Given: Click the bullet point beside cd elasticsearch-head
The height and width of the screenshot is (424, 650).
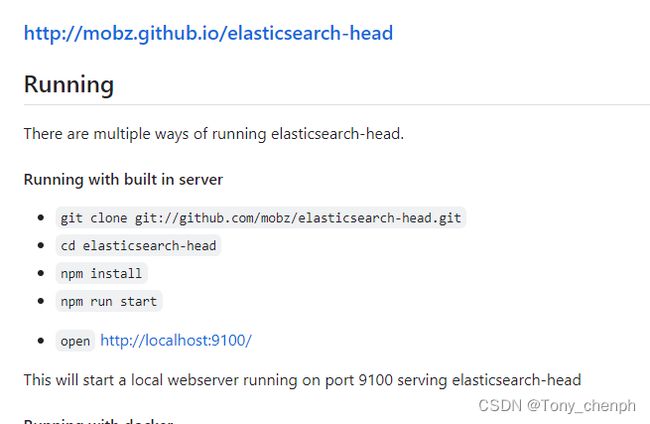Looking at the screenshot, I should coord(41,245).
